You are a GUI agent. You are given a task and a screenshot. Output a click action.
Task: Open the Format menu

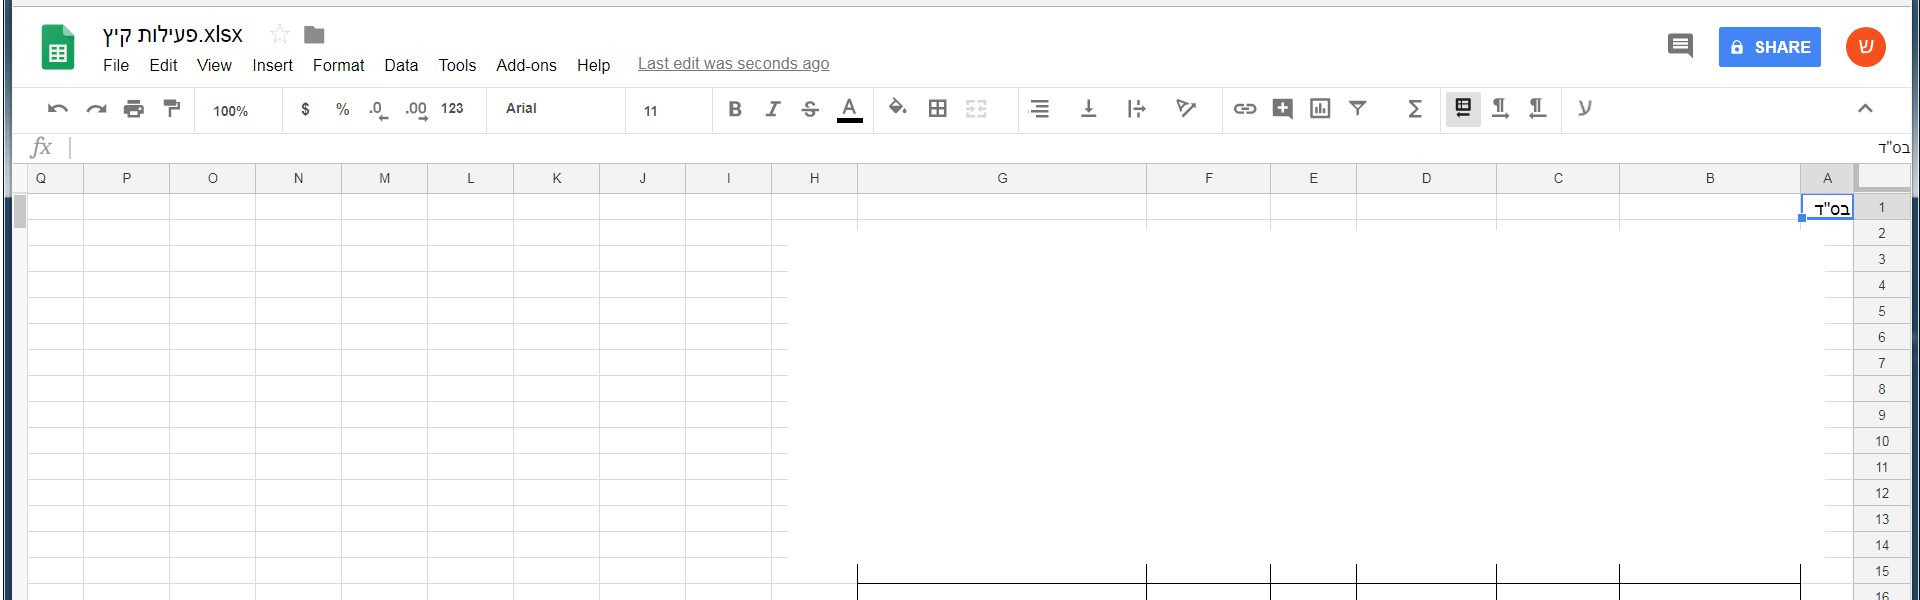tap(338, 65)
